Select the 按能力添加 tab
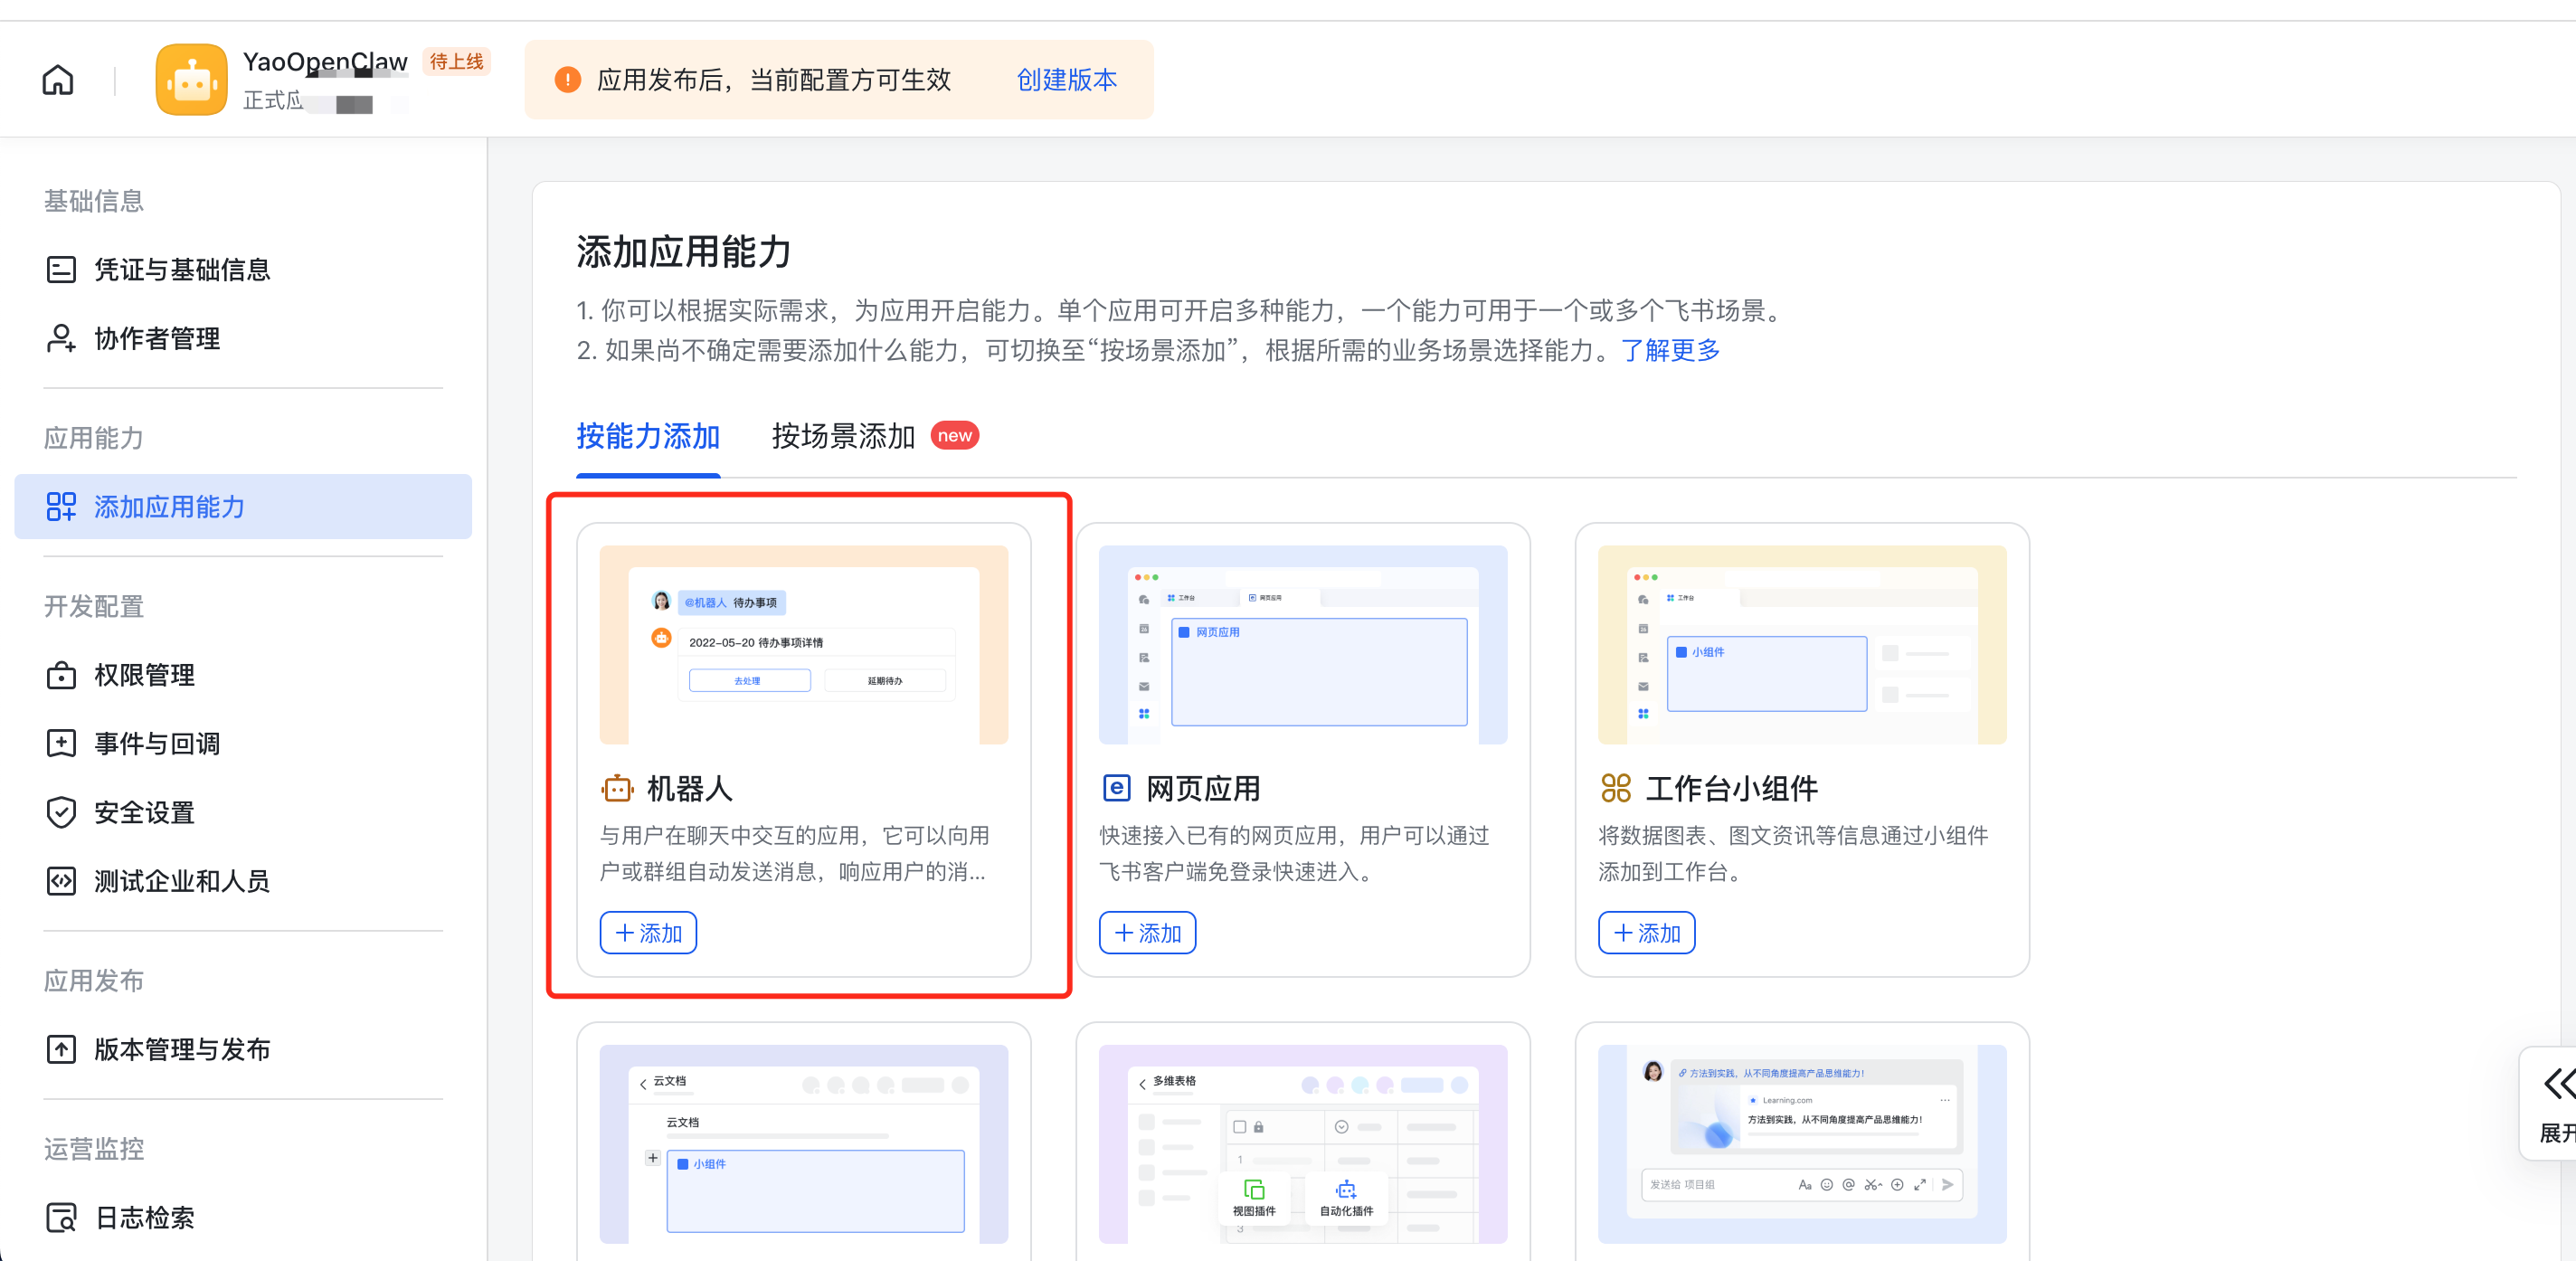2576x1261 pixels. point(648,436)
